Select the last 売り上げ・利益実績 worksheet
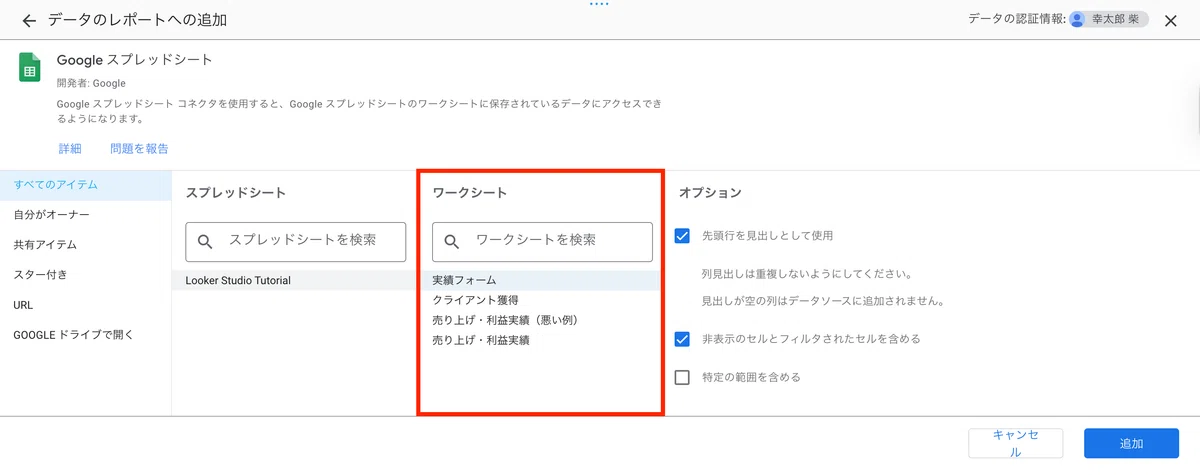 540,340
